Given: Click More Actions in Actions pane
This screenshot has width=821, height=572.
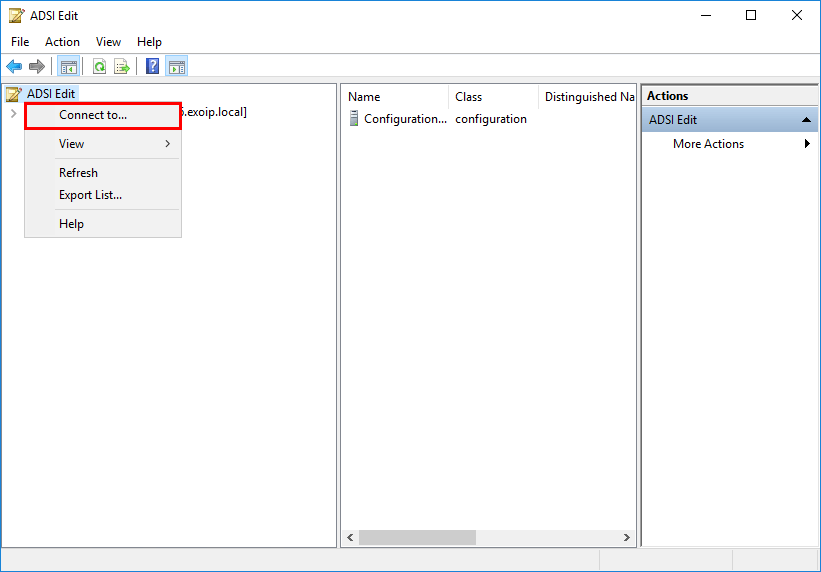Looking at the screenshot, I should [x=708, y=144].
